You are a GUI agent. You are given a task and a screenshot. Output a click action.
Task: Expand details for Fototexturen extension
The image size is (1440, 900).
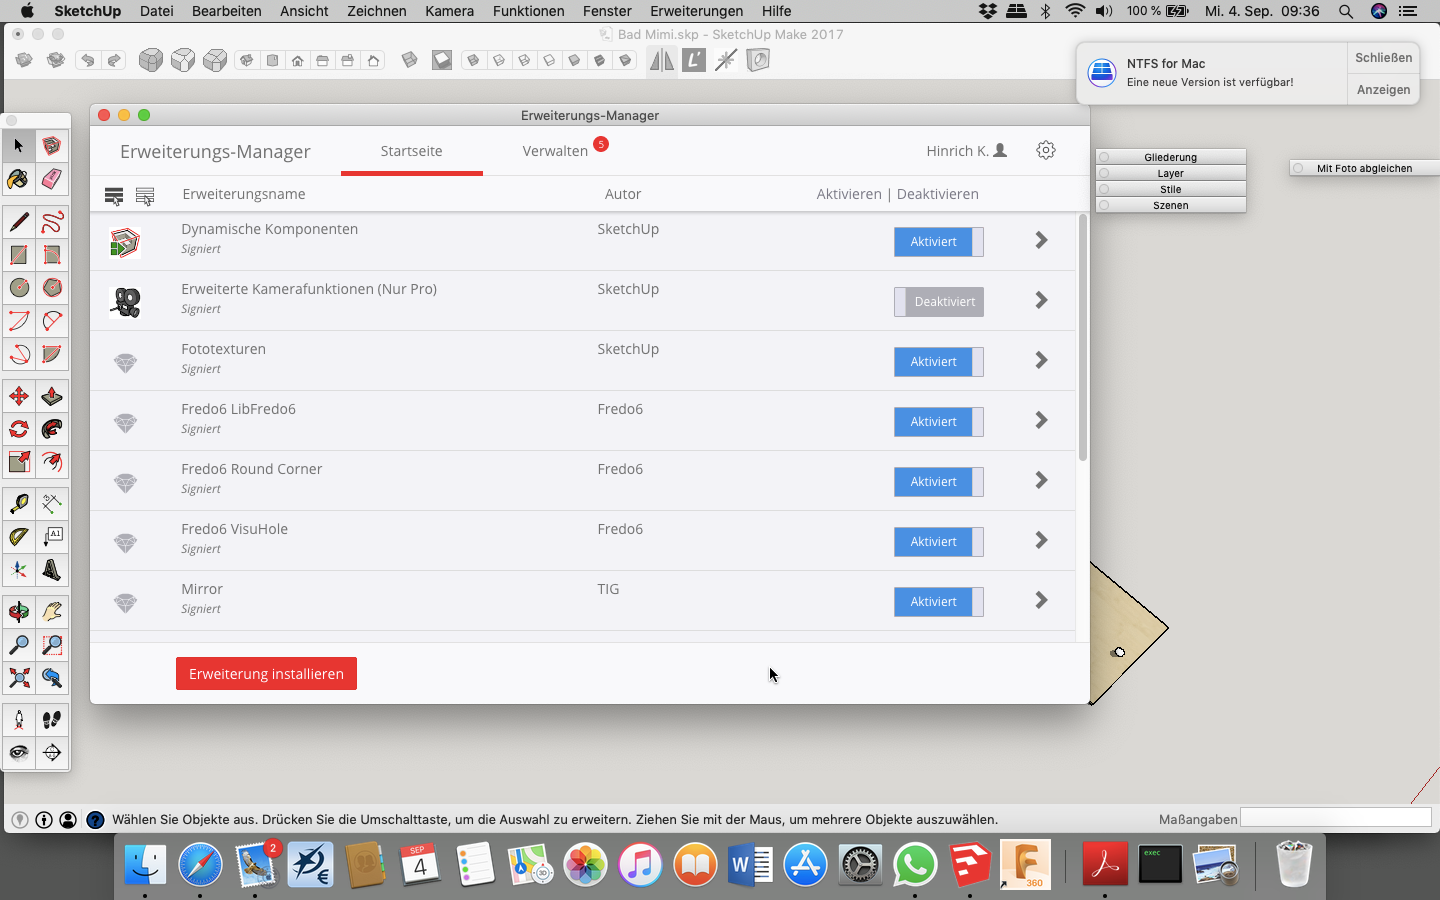tap(1041, 360)
